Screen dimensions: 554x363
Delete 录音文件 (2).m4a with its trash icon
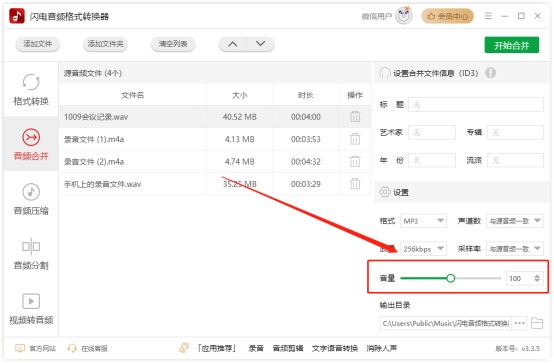355,162
